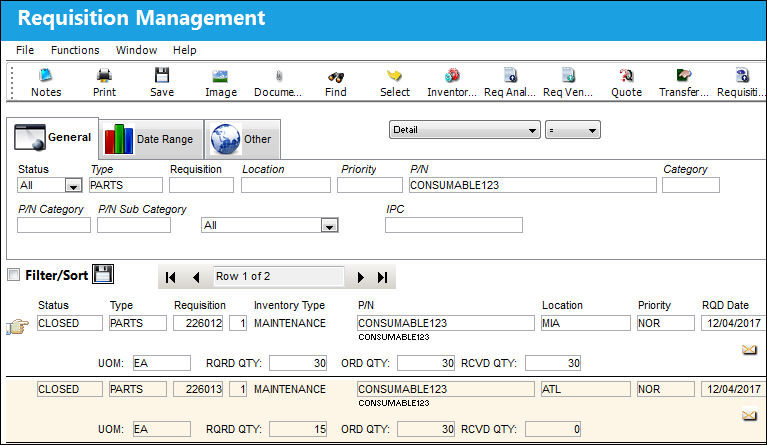The height and width of the screenshot is (445, 767).
Task: Click the Location filter input field
Action: (286, 185)
